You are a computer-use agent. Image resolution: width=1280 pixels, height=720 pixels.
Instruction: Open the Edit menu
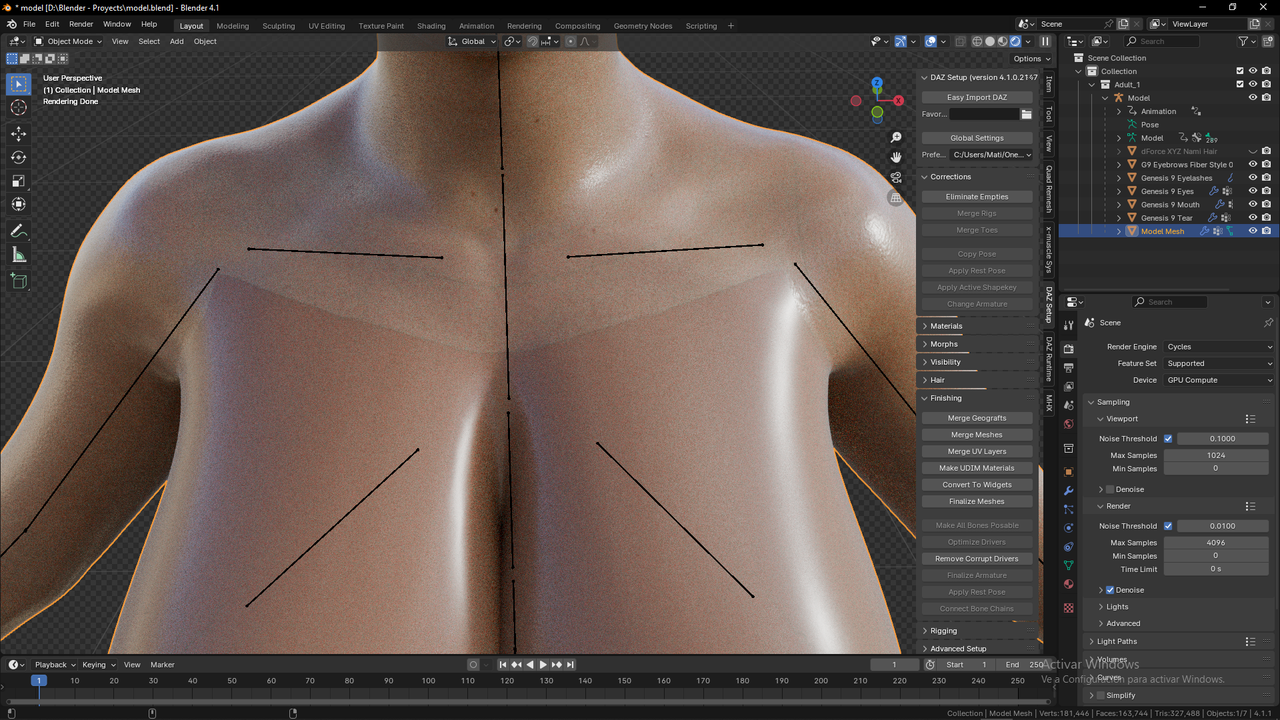[52, 24]
